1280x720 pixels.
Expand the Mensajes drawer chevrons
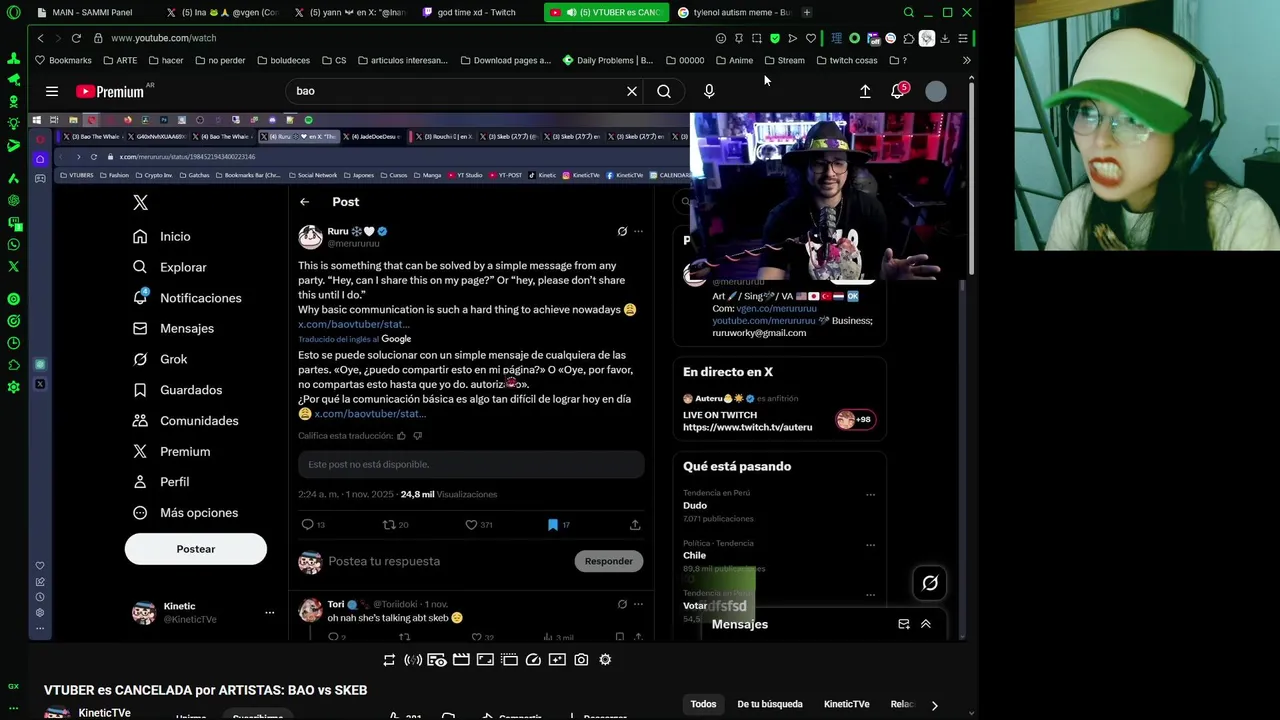click(x=926, y=624)
